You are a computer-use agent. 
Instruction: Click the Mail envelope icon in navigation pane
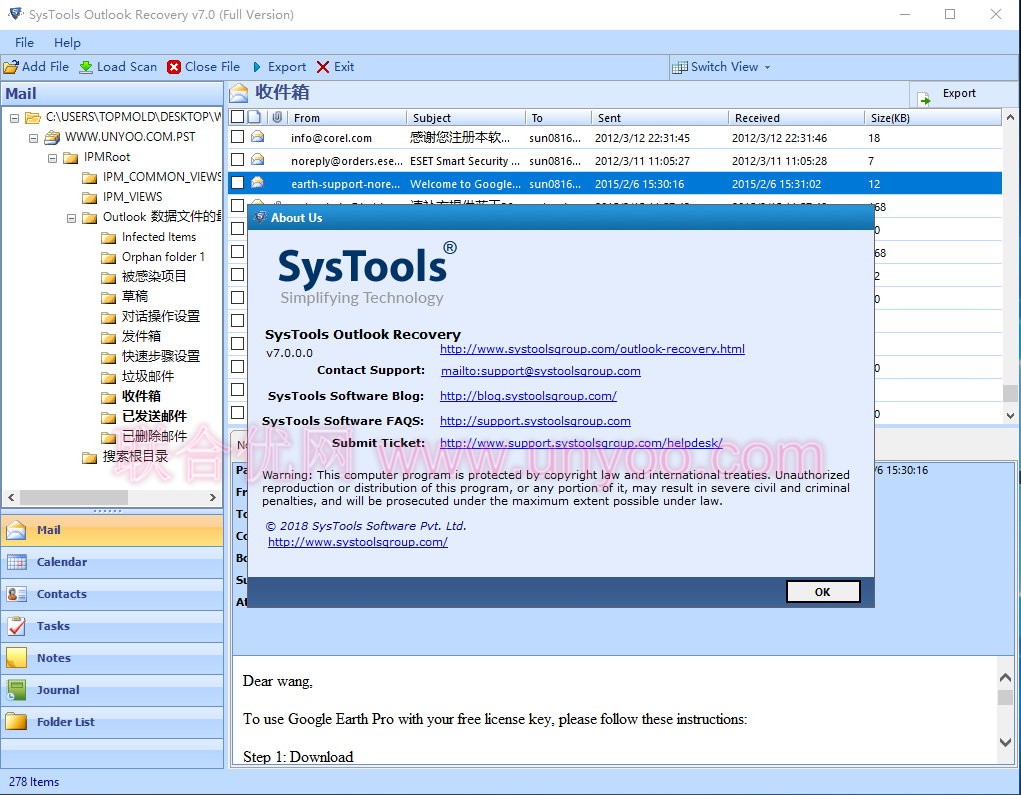(16, 530)
